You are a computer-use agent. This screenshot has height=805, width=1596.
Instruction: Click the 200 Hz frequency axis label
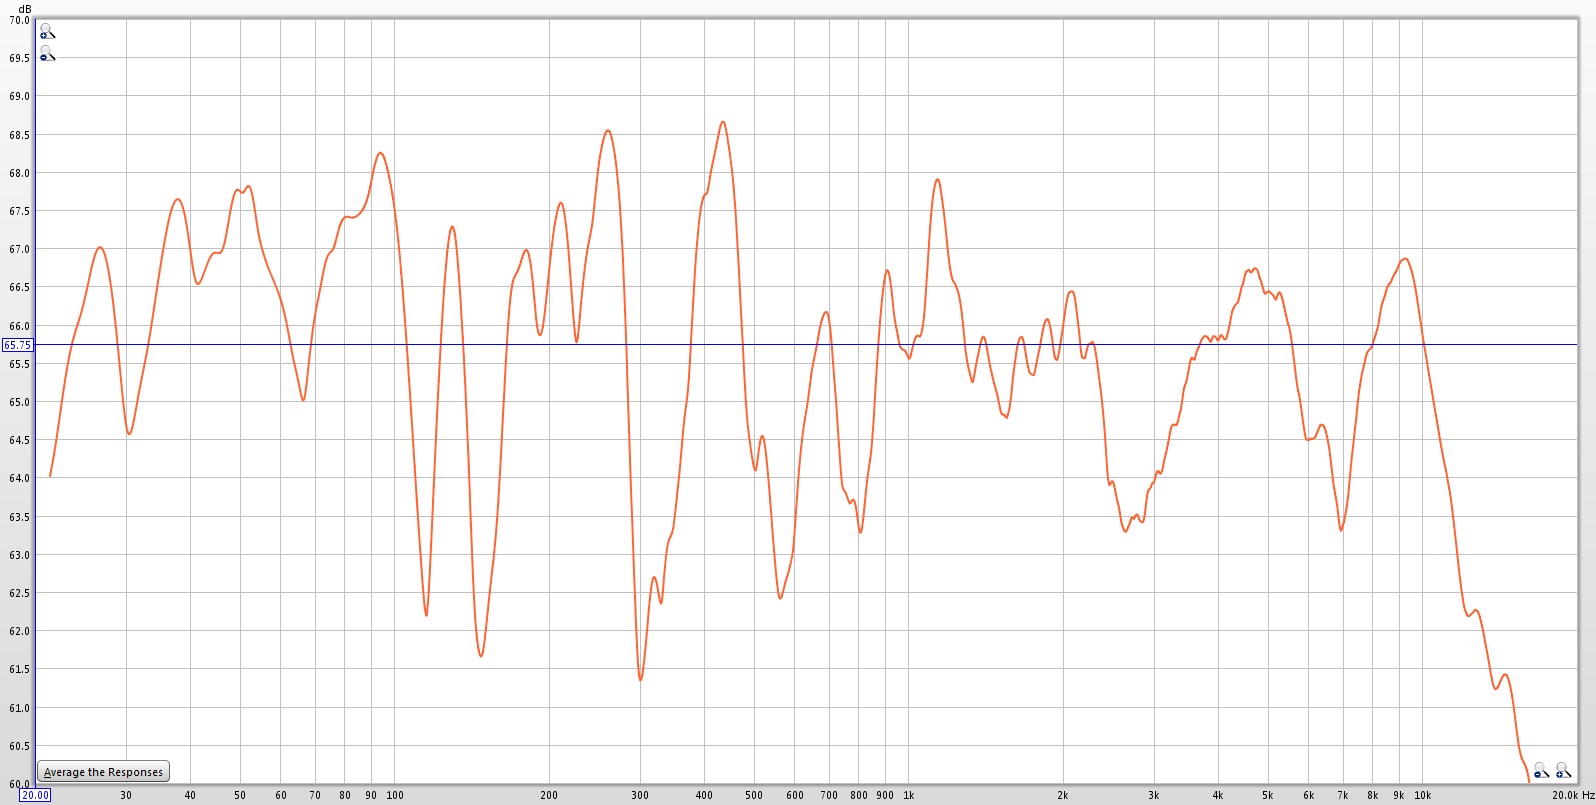click(549, 796)
